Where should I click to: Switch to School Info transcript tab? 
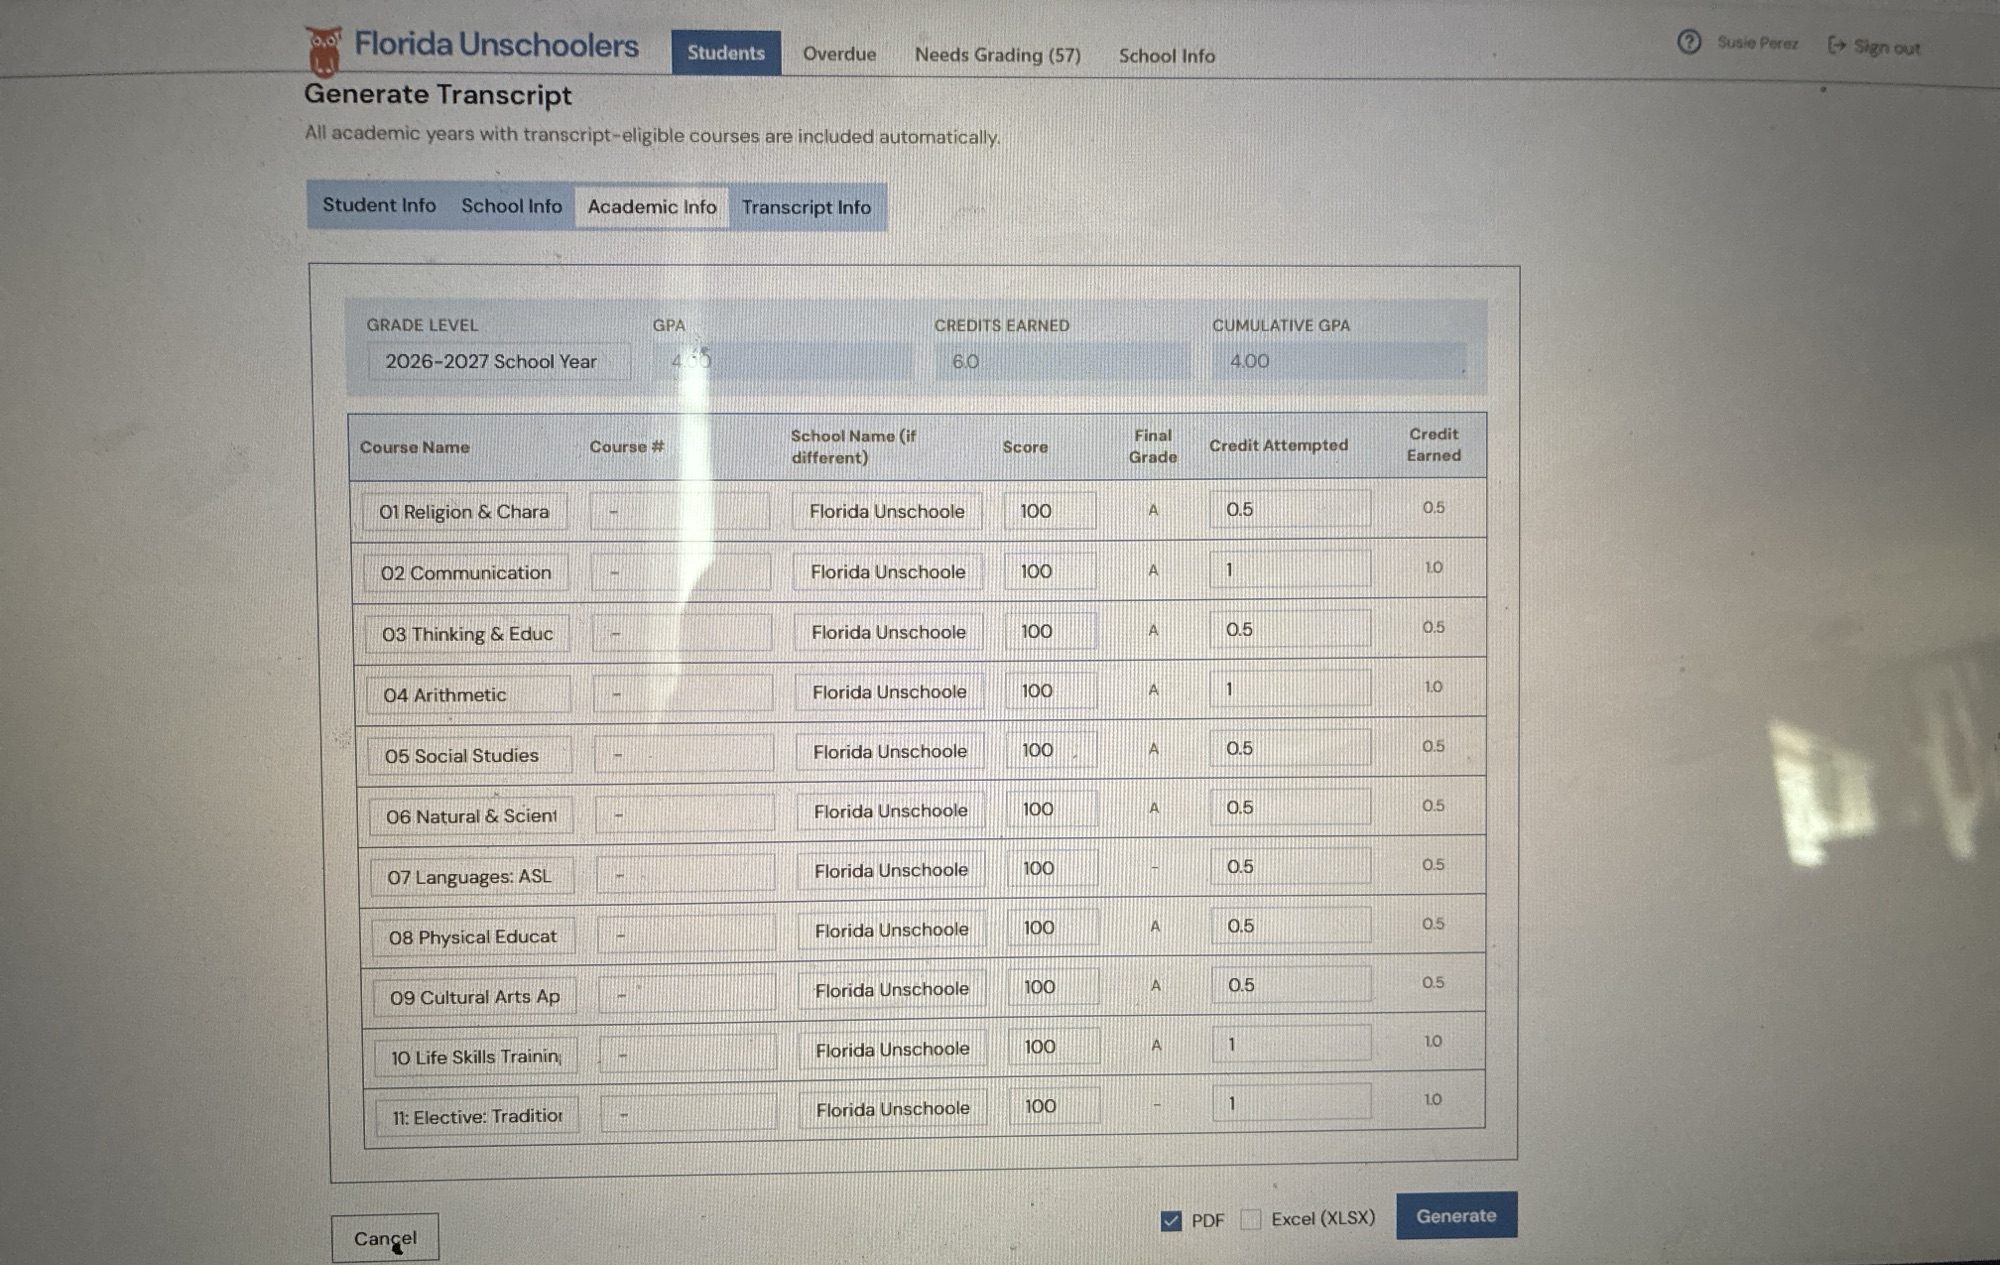point(511,206)
